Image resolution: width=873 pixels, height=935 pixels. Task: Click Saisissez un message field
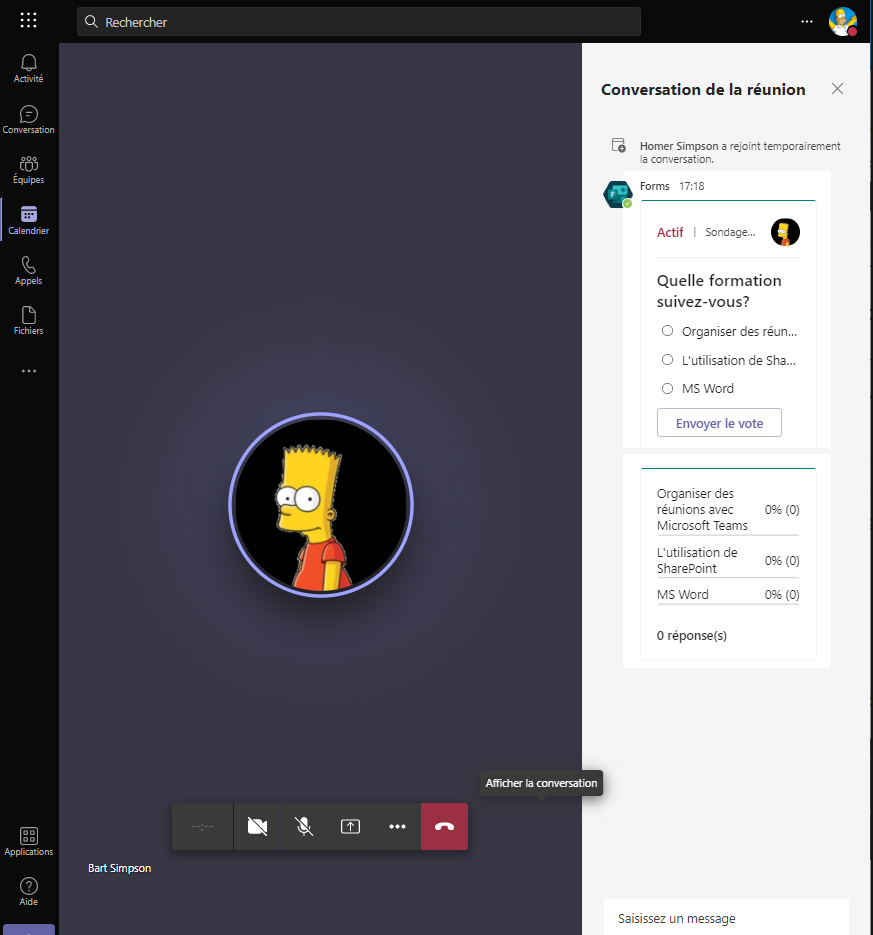point(726,918)
